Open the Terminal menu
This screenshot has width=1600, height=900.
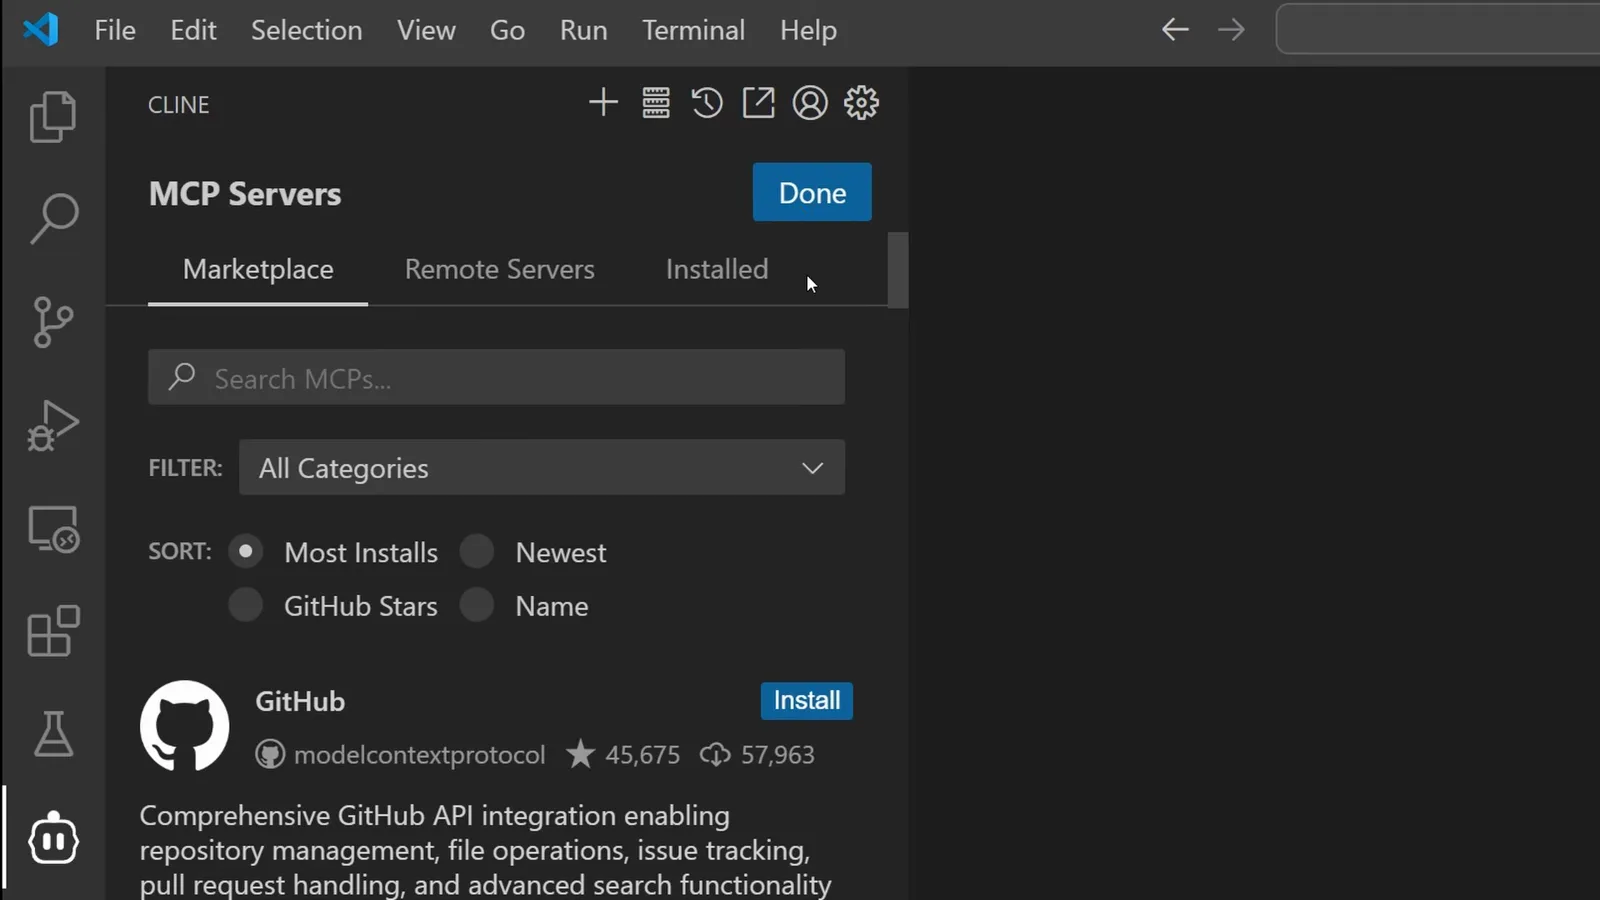[693, 30]
